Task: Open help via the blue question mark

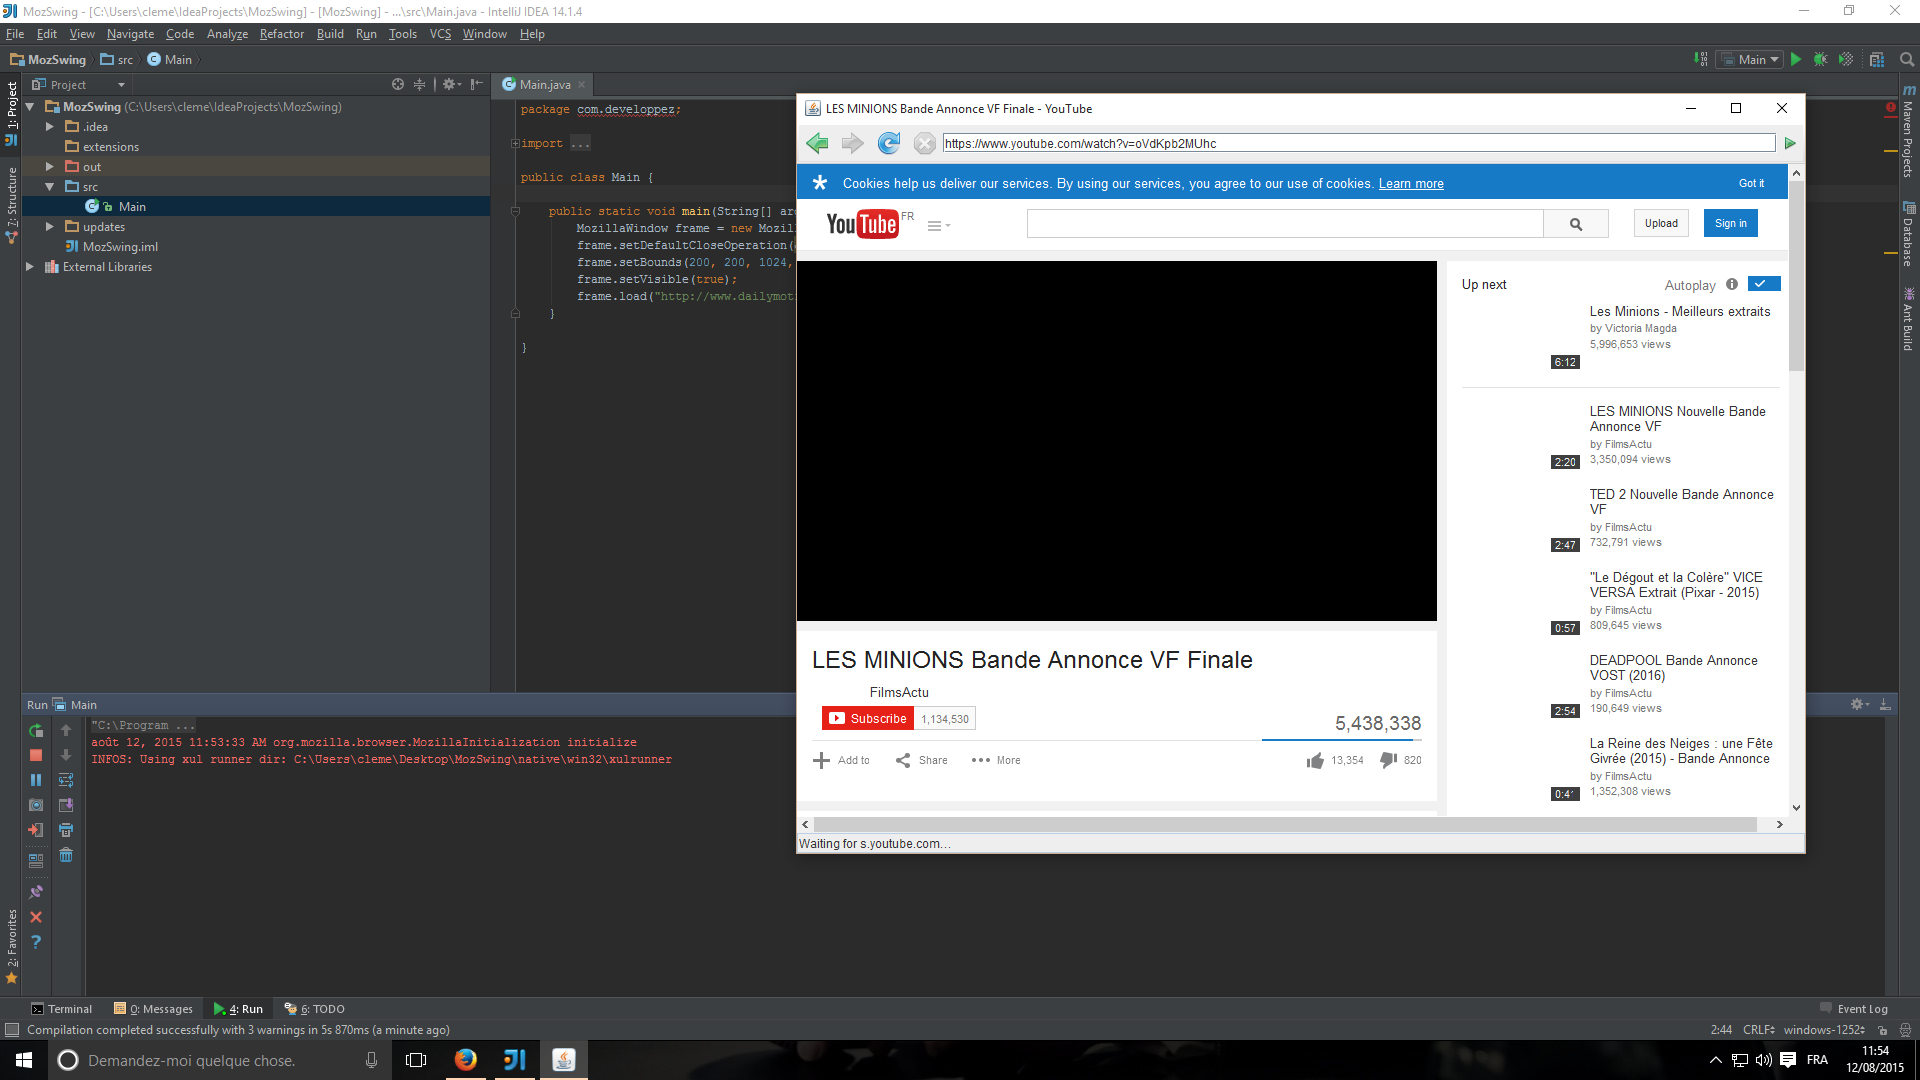Action: 36,942
